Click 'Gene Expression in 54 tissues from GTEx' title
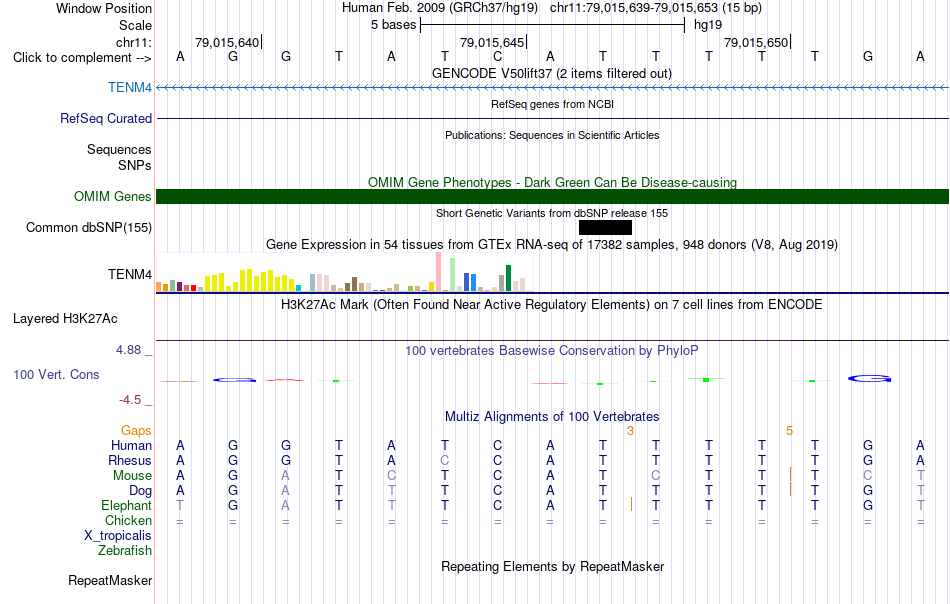950x604 pixels. pyautogui.click(x=552, y=244)
